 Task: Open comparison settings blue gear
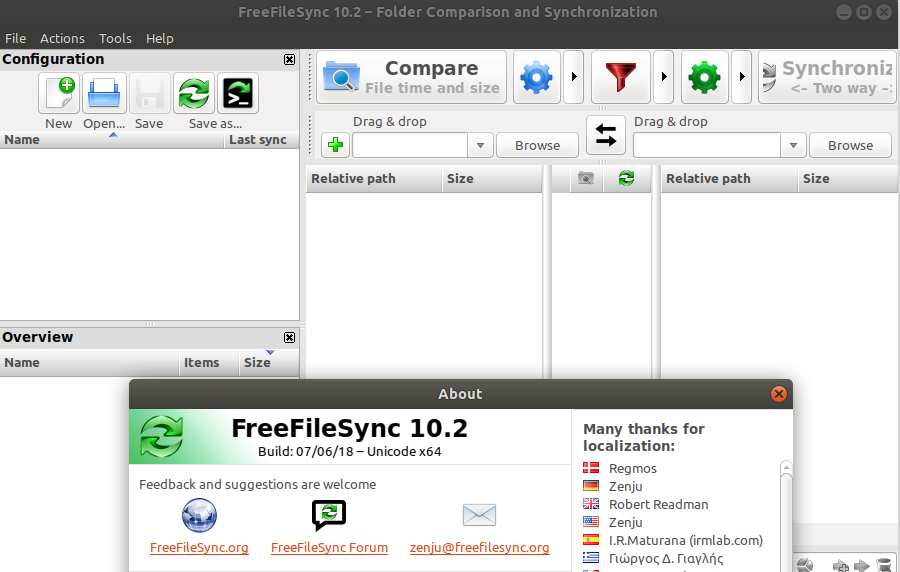537,78
